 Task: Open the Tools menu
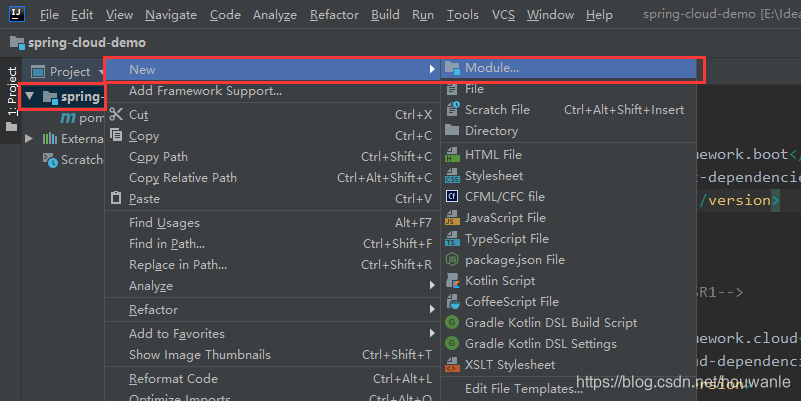click(x=463, y=15)
